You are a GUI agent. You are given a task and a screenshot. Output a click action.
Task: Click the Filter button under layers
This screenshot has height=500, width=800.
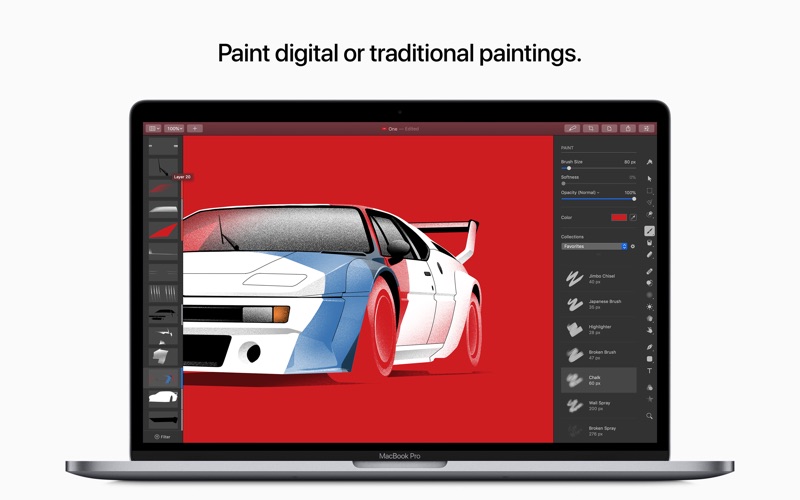(x=162, y=437)
